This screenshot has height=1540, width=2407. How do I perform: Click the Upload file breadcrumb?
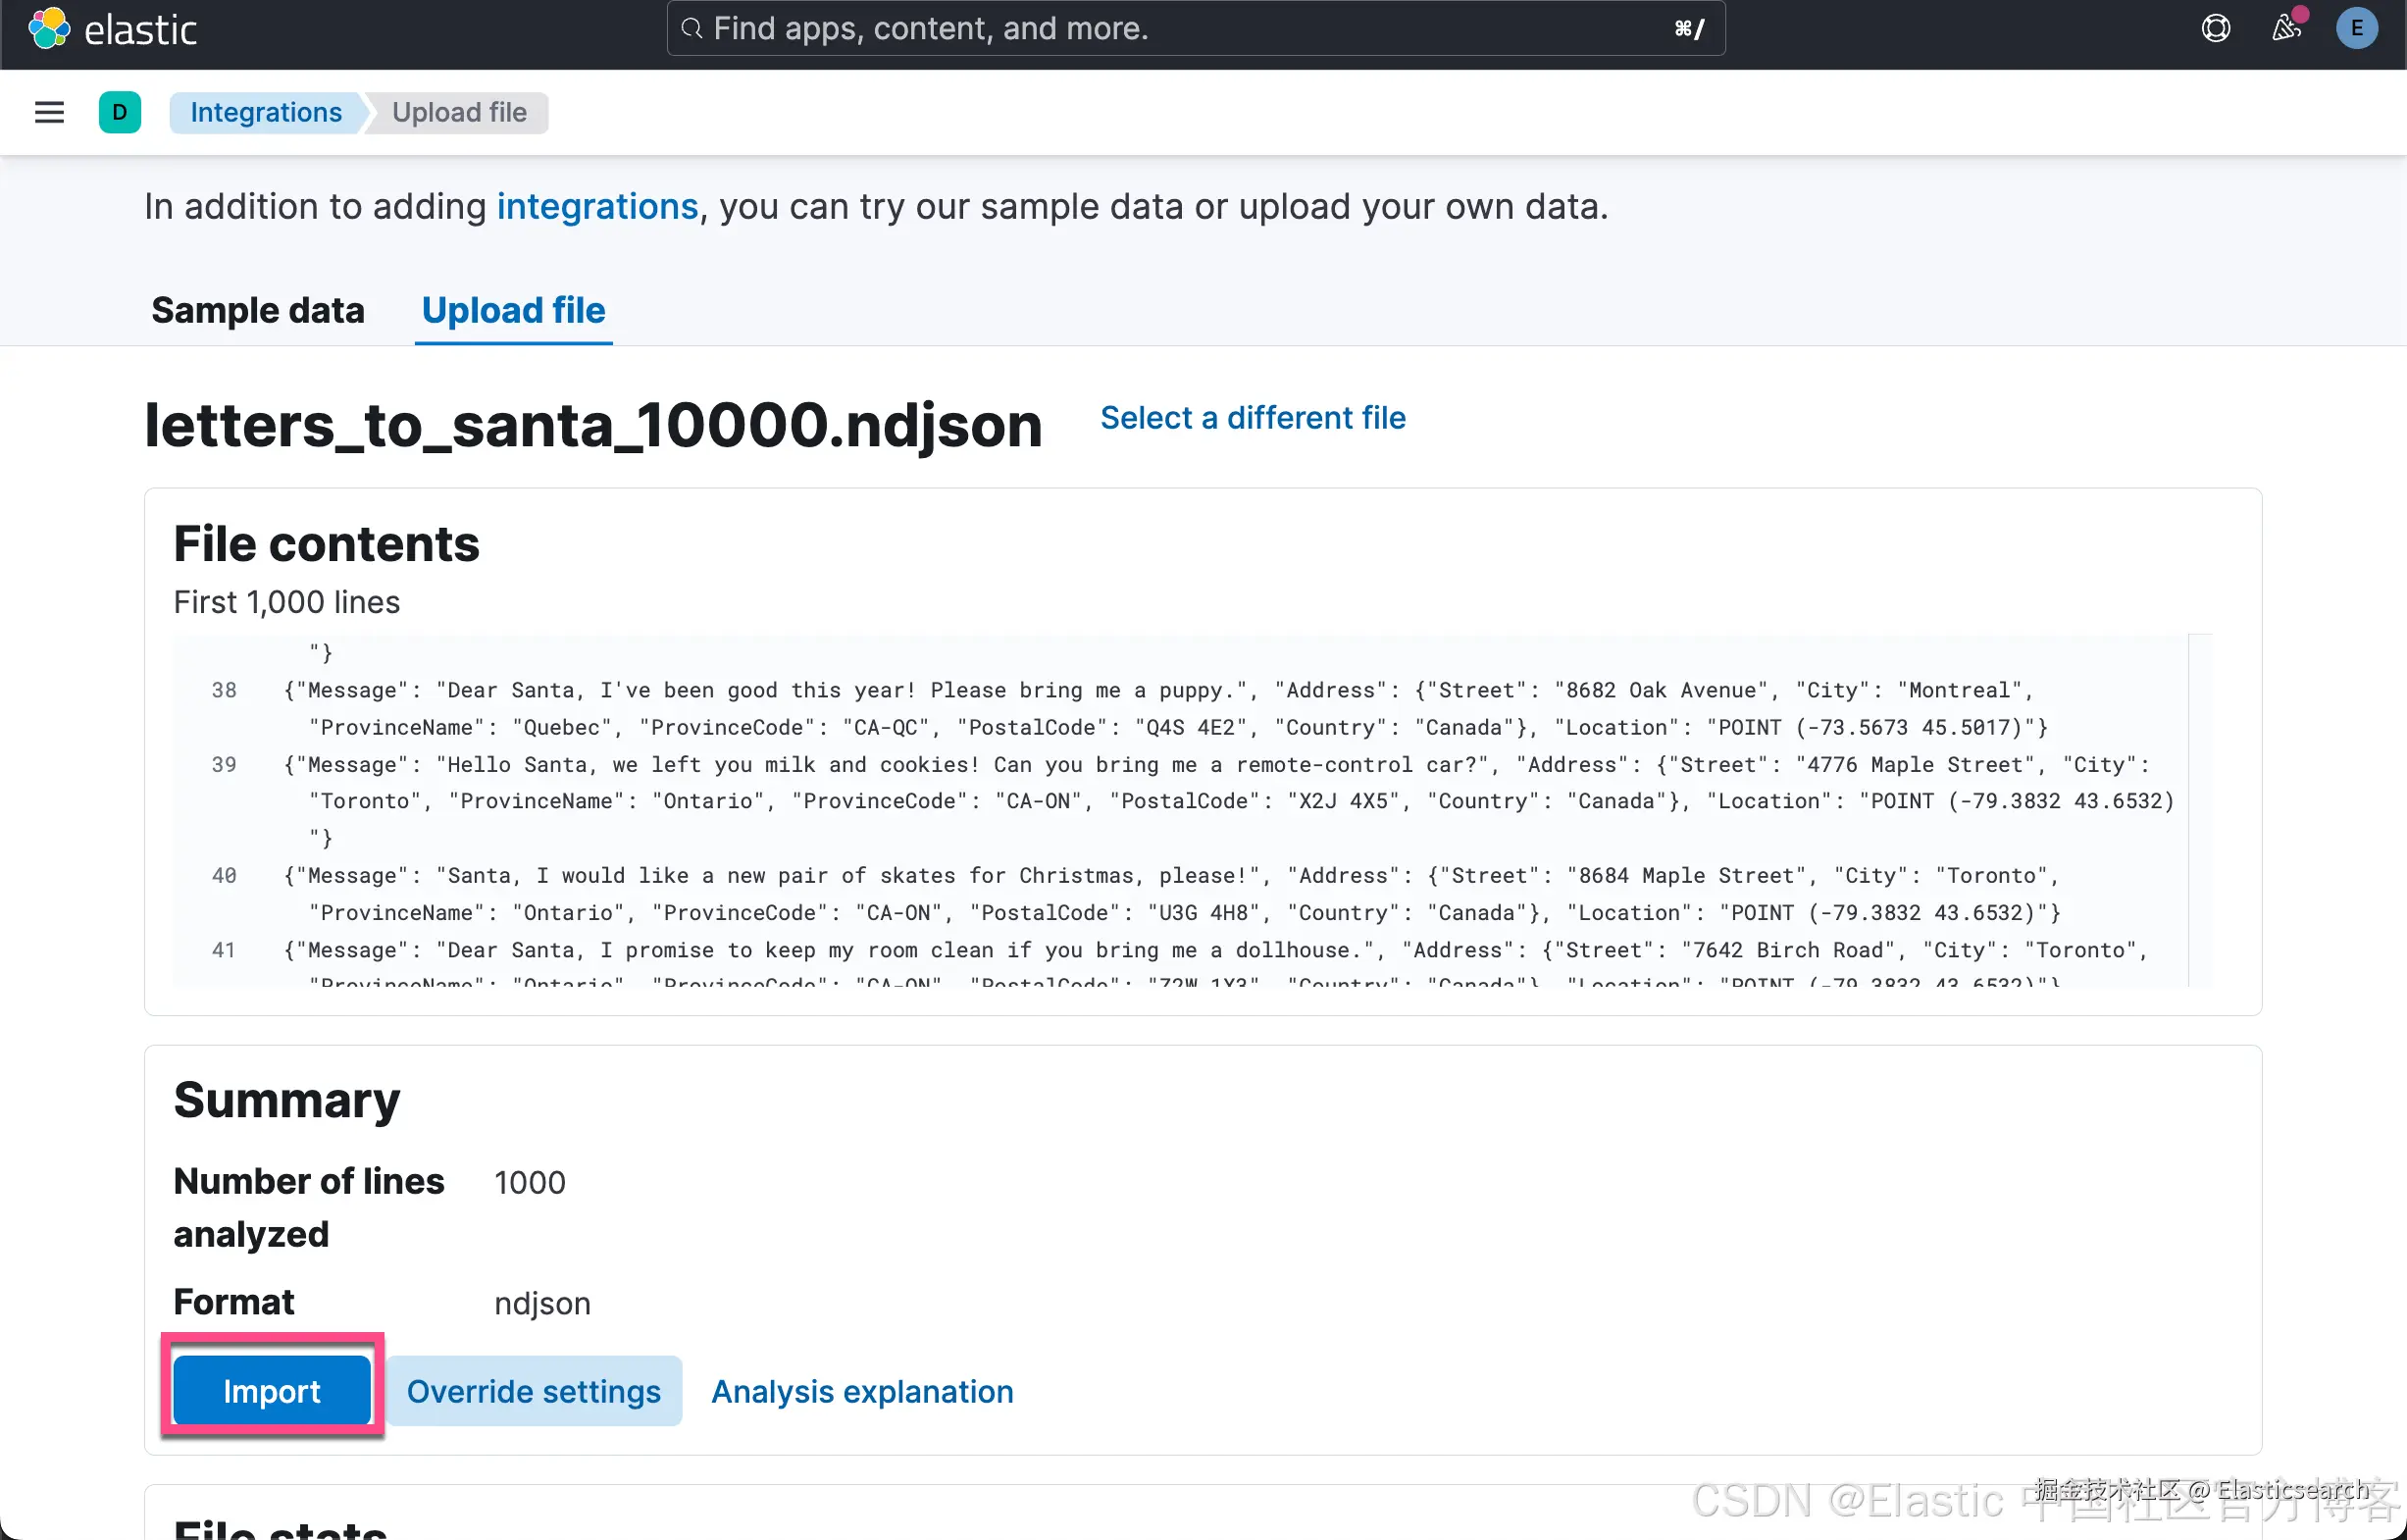pyautogui.click(x=459, y=112)
